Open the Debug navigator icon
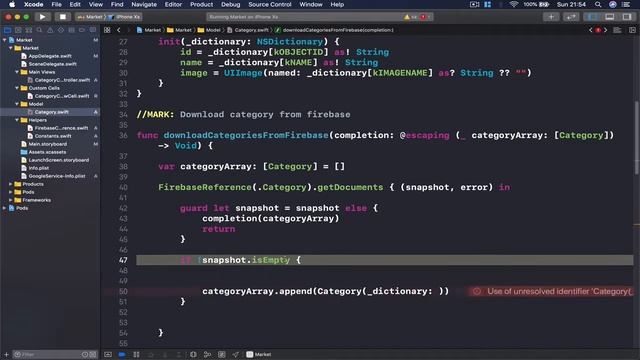 click(x=71, y=30)
